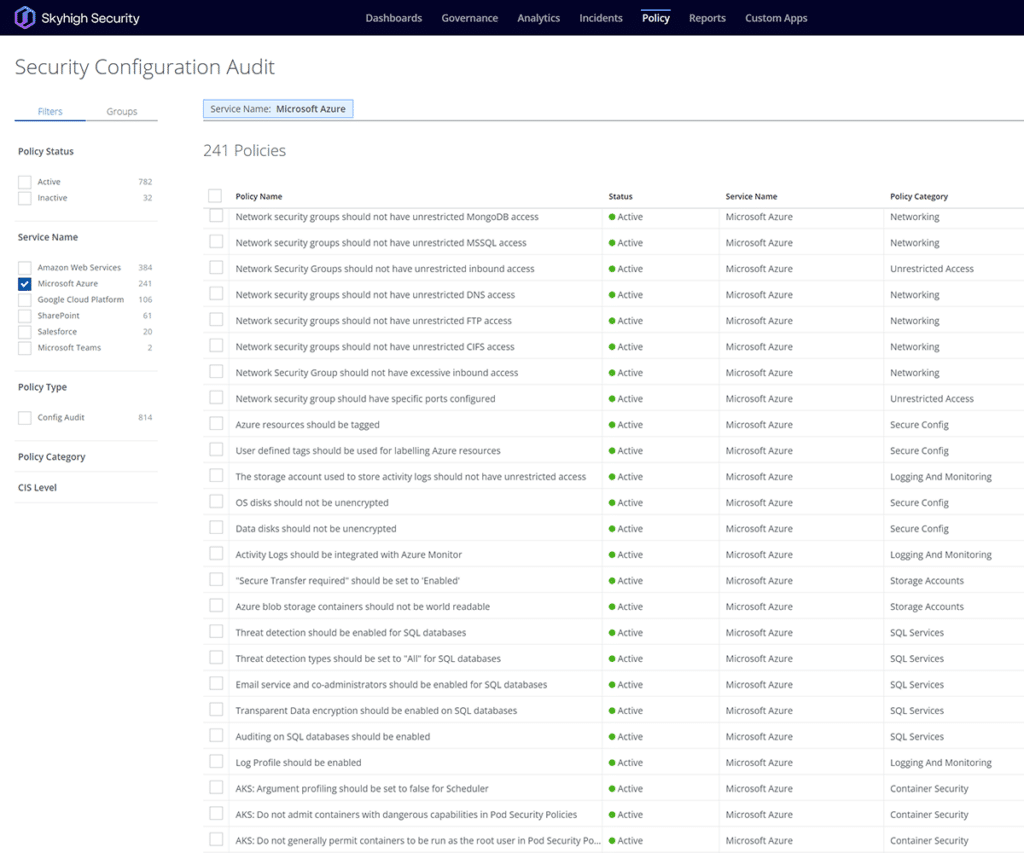Collapse the Service Name filter section
Image resolution: width=1024 pixels, height=853 pixels.
pyautogui.click(x=48, y=237)
